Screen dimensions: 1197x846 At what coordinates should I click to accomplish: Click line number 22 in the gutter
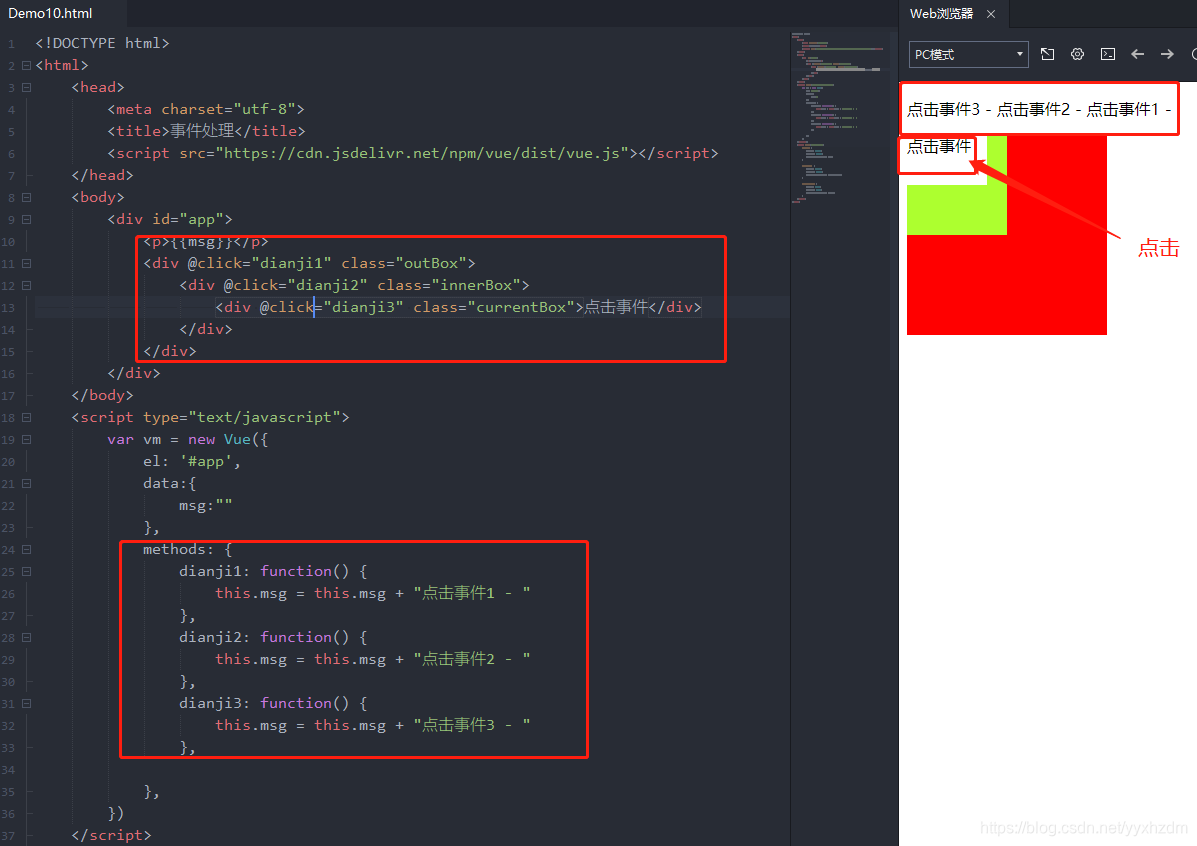8,506
